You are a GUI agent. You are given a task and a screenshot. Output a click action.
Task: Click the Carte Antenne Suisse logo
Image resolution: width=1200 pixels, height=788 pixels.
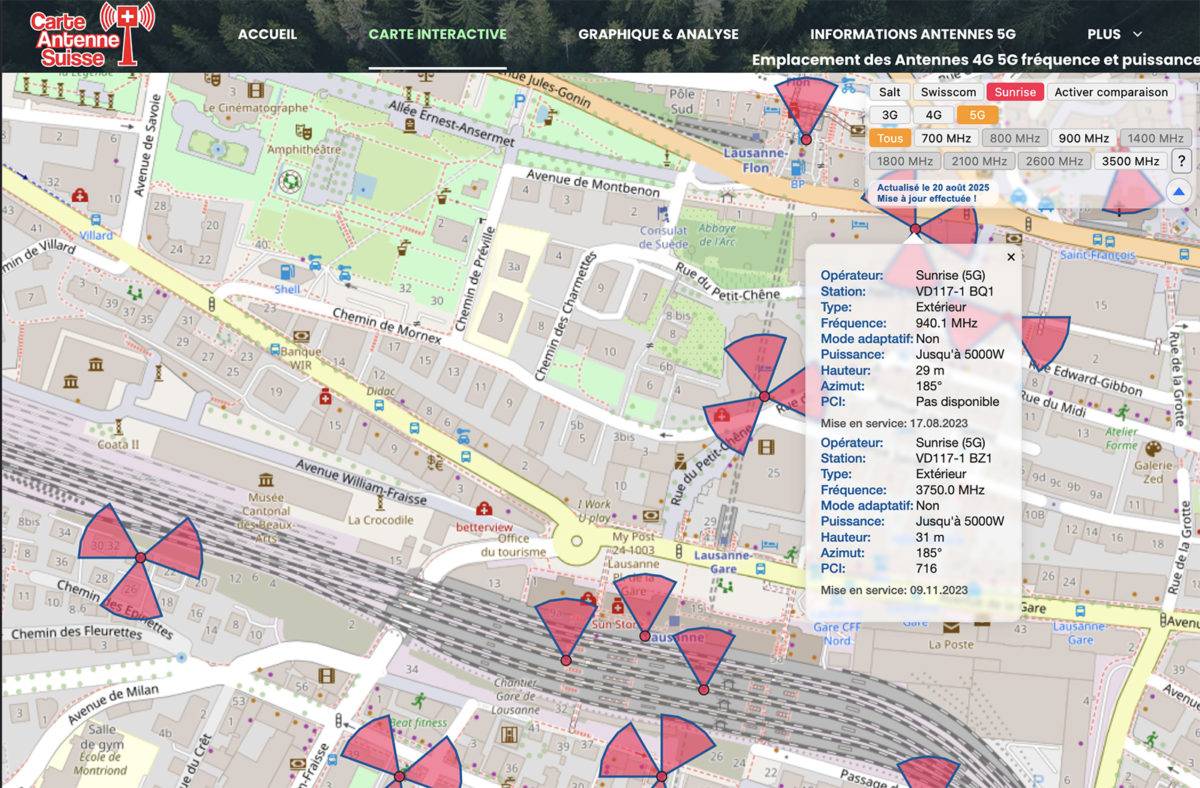pos(92,34)
